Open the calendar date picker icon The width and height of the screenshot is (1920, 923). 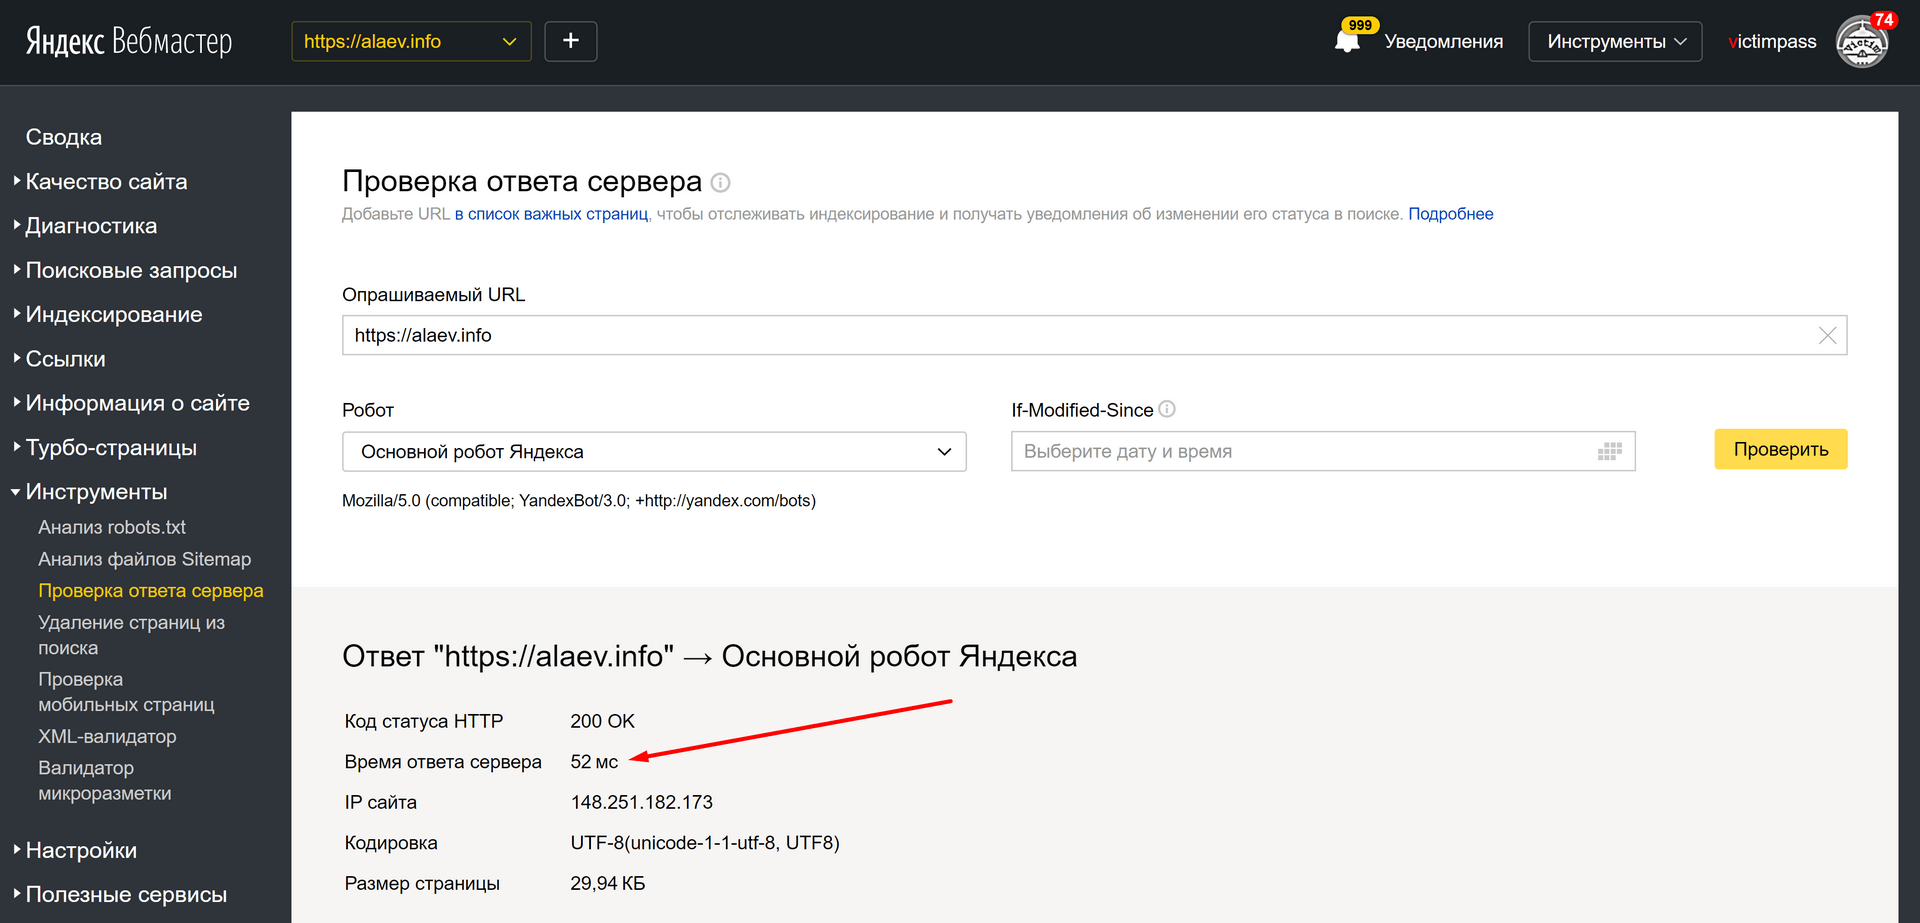point(1609,452)
